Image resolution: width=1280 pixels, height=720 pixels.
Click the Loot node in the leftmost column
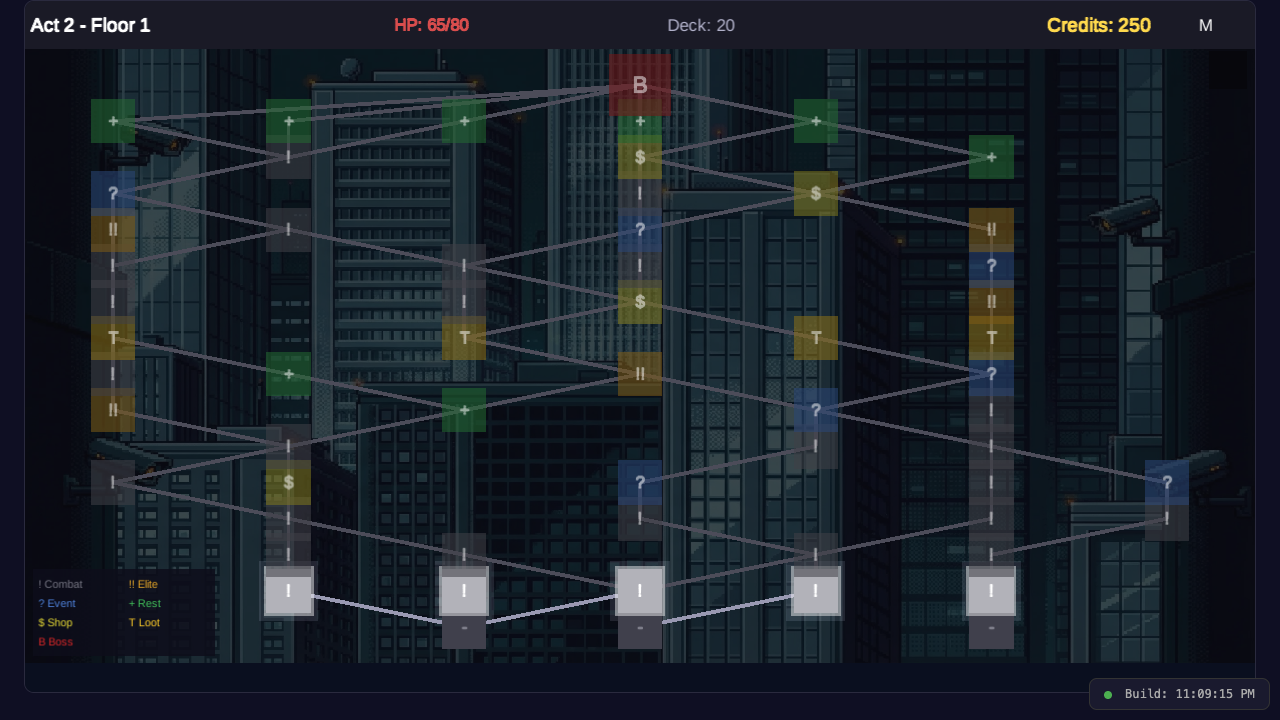[x=113, y=338]
